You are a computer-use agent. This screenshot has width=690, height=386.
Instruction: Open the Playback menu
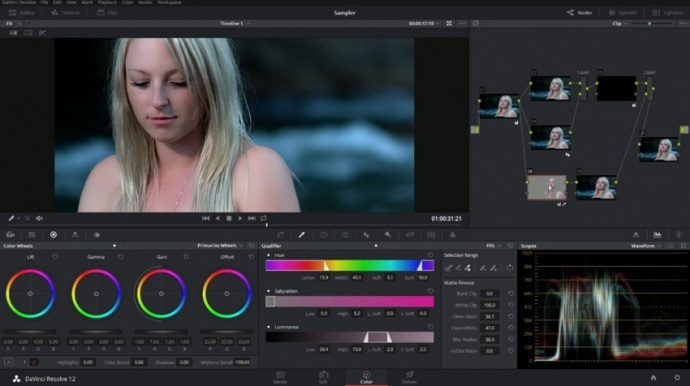(x=107, y=3)
